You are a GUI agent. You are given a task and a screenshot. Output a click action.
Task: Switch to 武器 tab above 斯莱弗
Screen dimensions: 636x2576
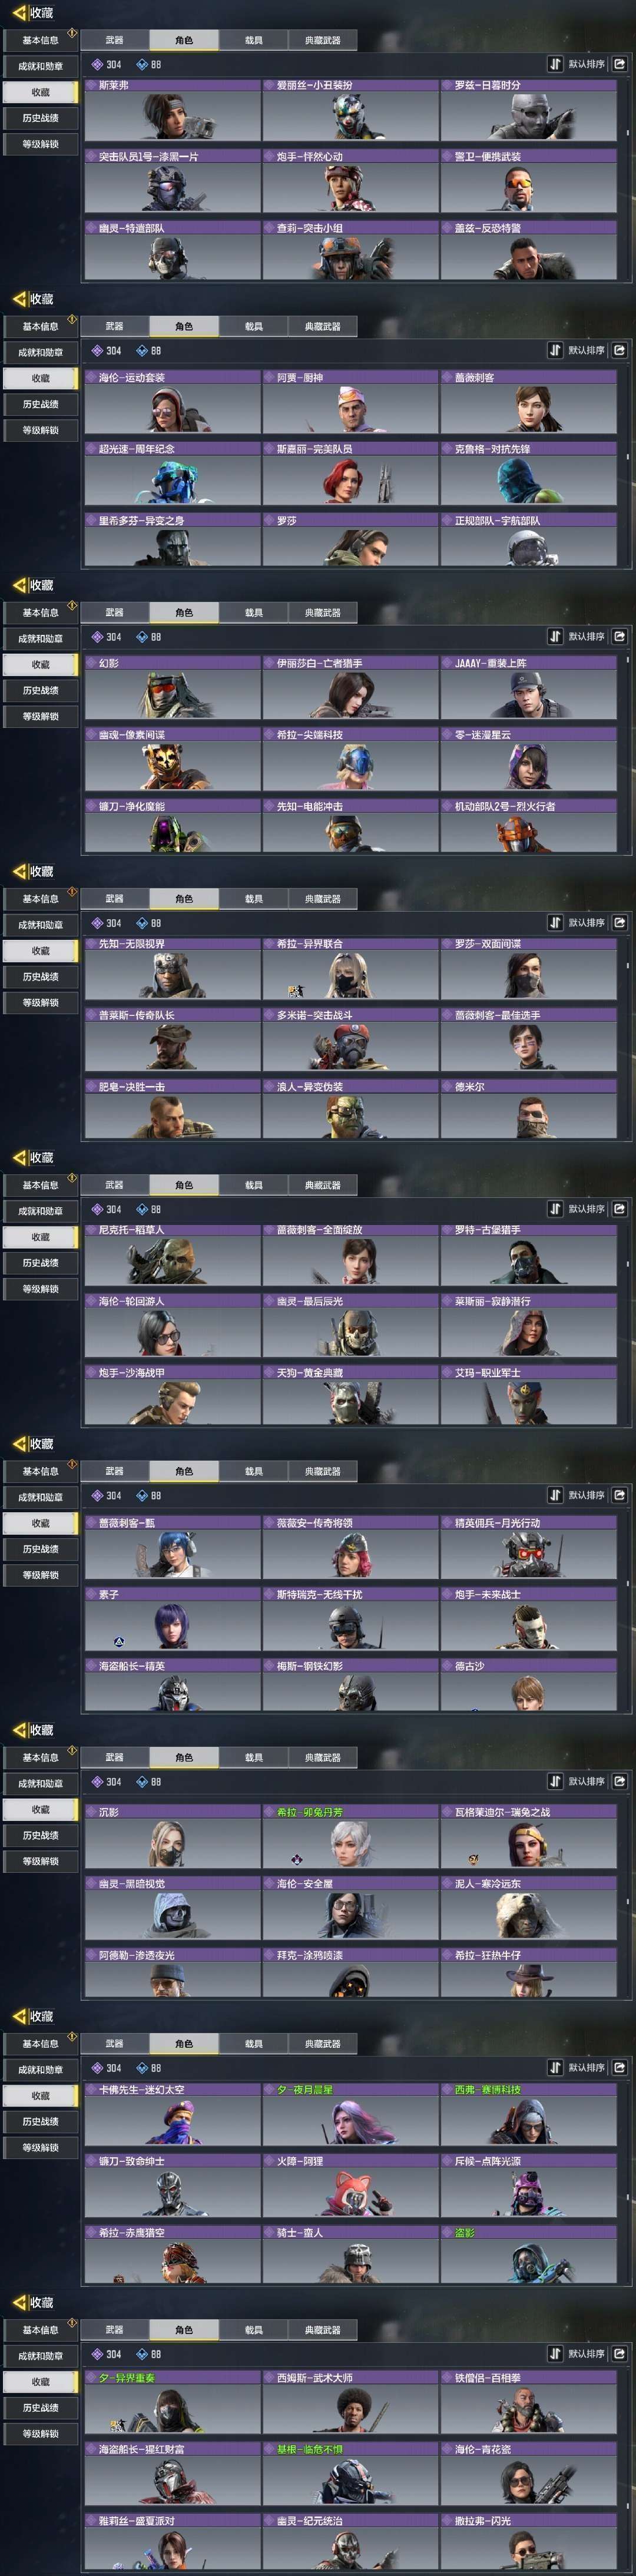click(114, 40)
